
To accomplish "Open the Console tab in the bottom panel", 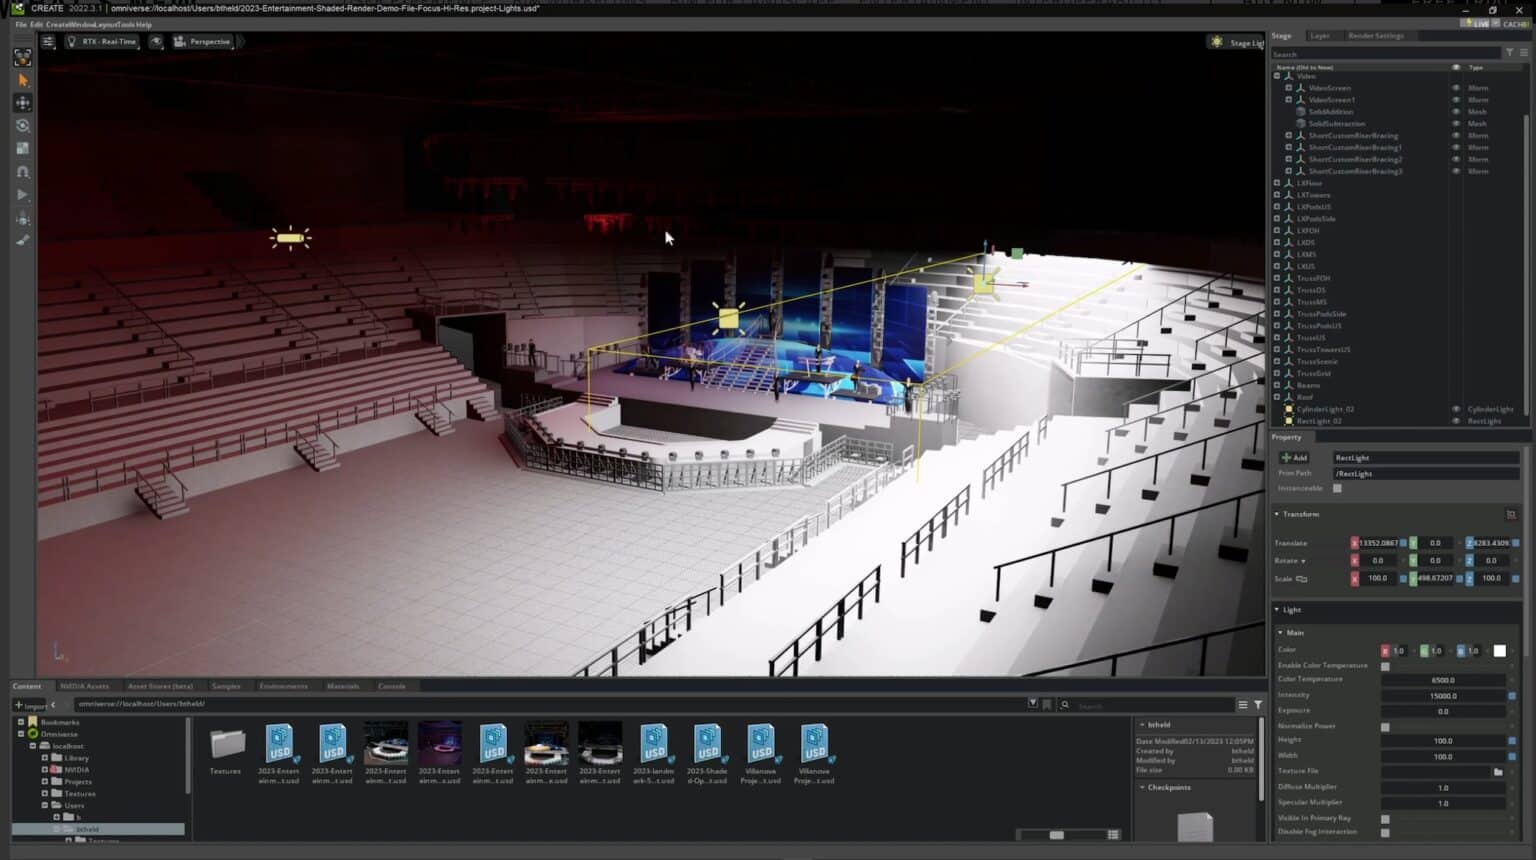I will click(x=392, y=686).
